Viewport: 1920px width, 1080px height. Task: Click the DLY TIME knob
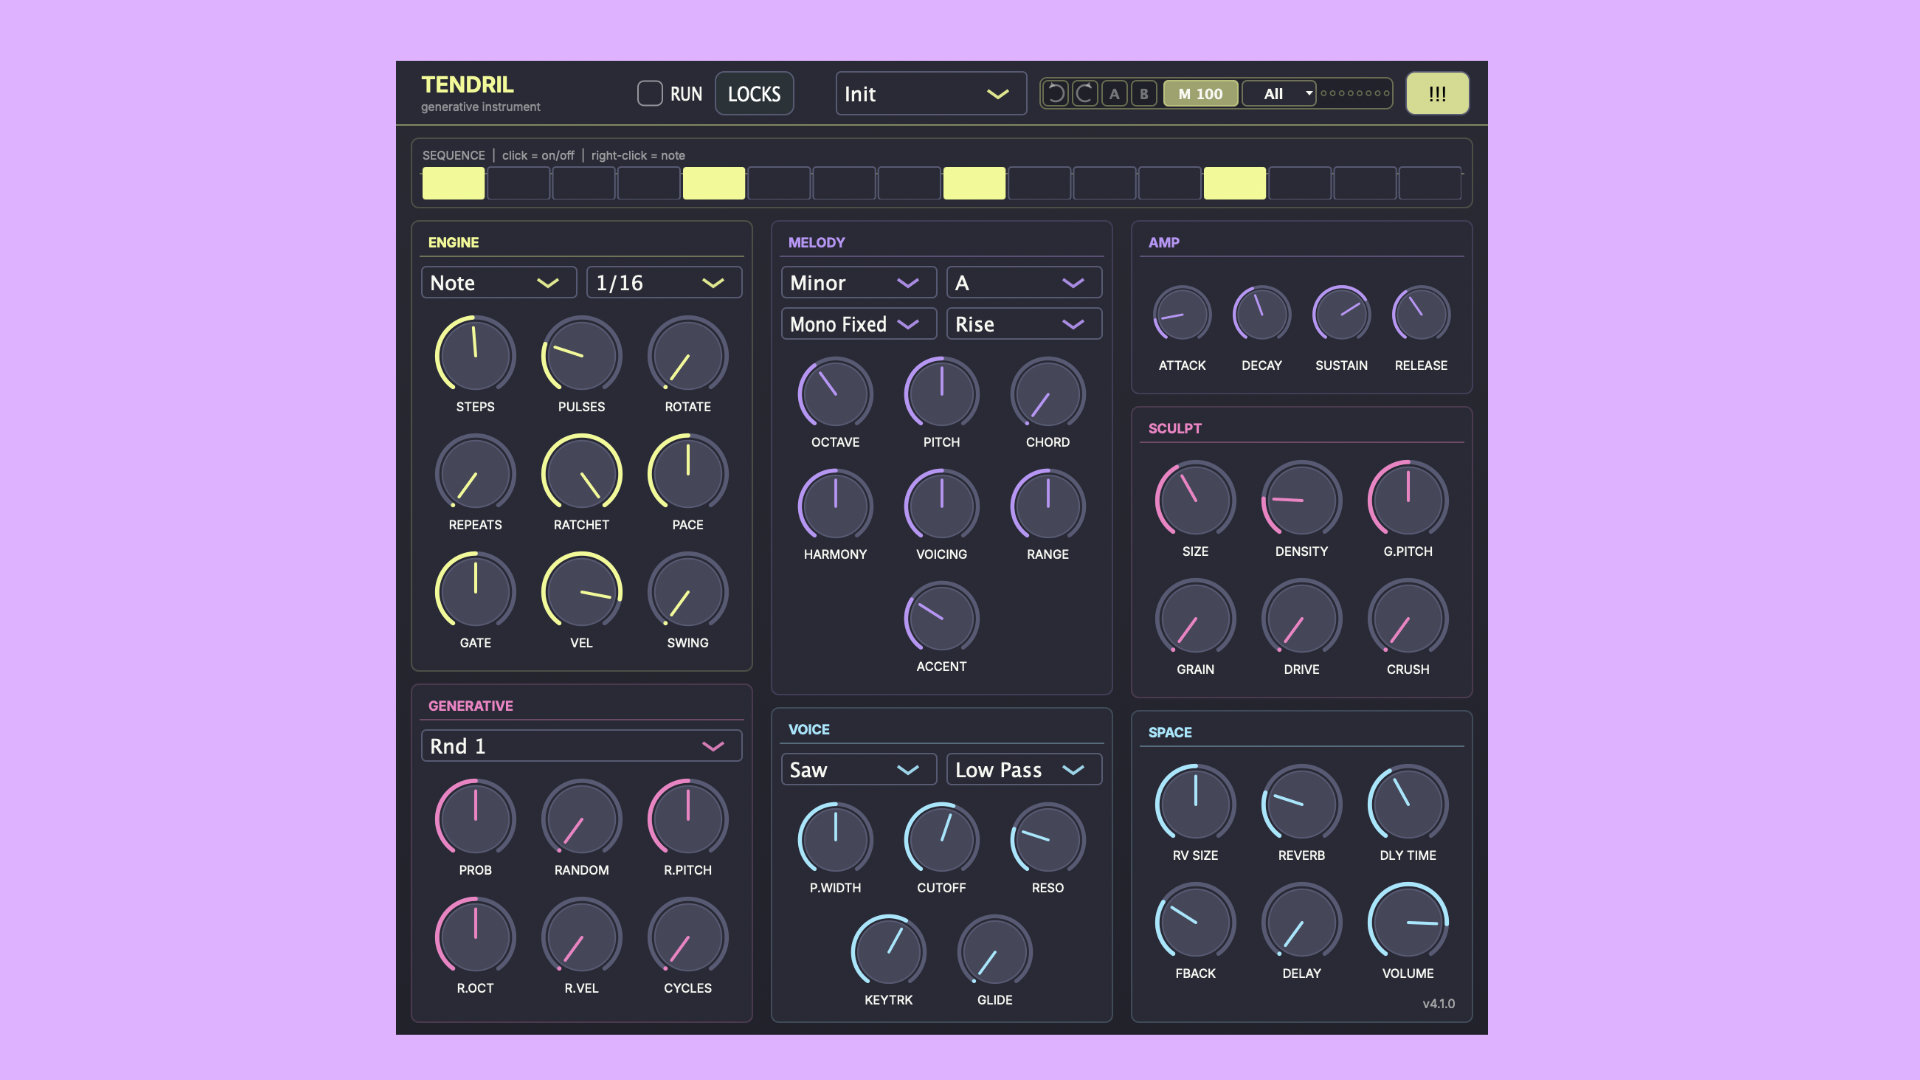pos(1408,803)
